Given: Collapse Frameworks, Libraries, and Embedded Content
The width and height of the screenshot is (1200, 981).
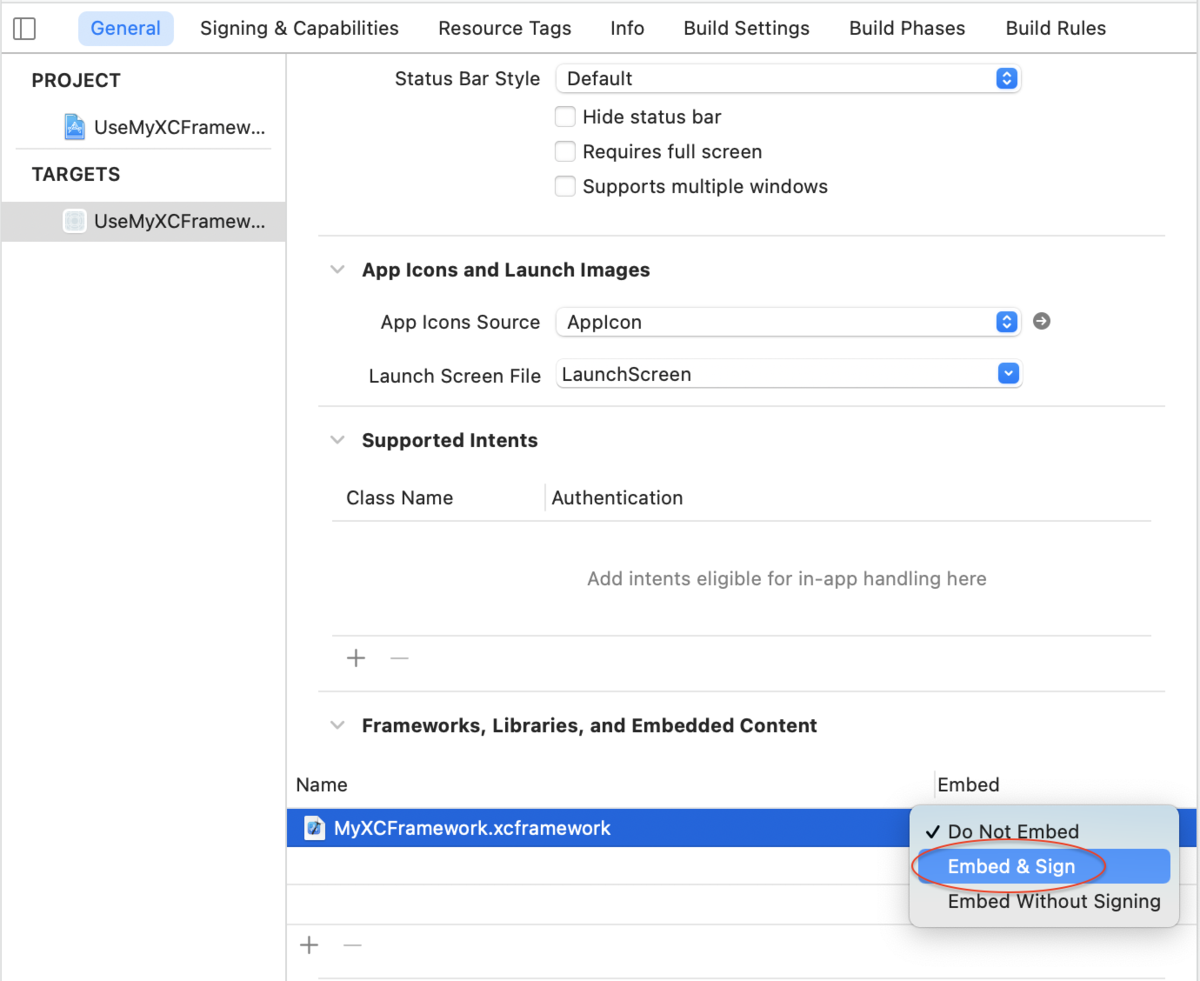Looking at the screenshot, I should [339, 725].
